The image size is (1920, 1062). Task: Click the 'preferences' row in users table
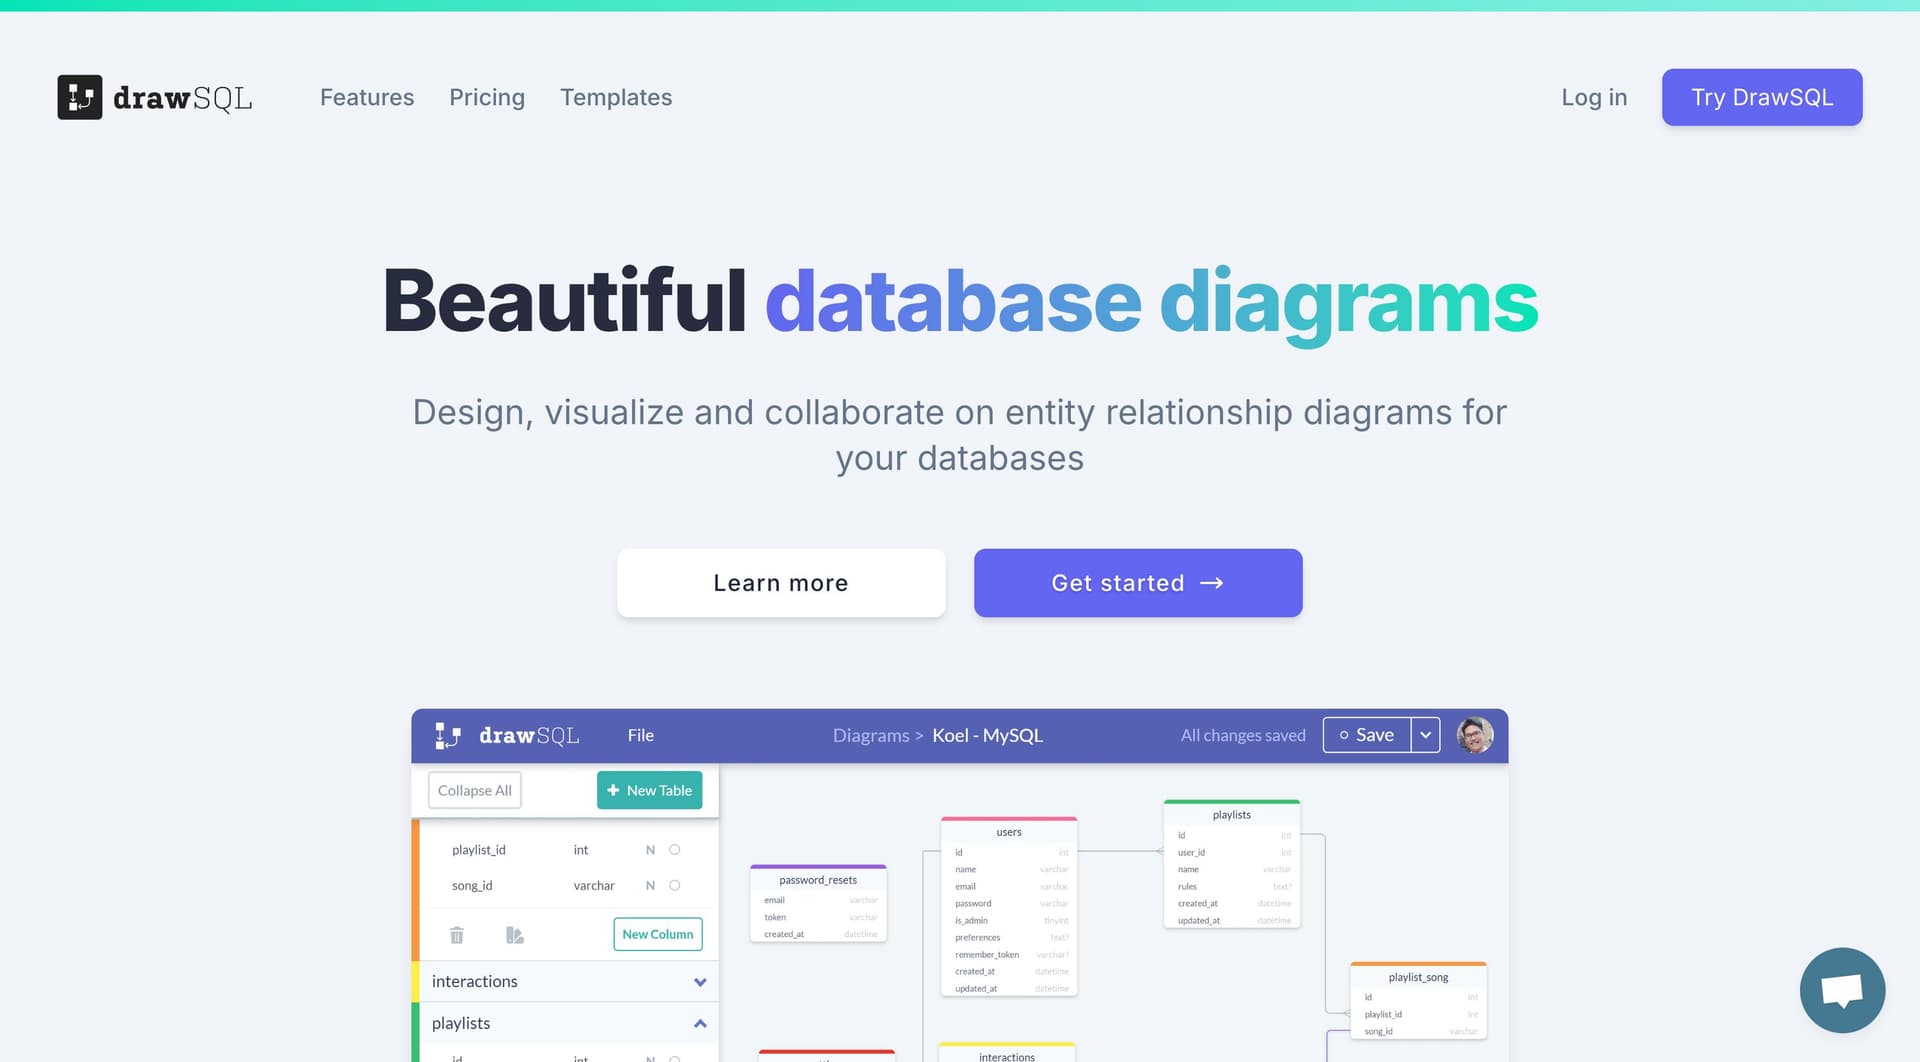(1009, 937)
